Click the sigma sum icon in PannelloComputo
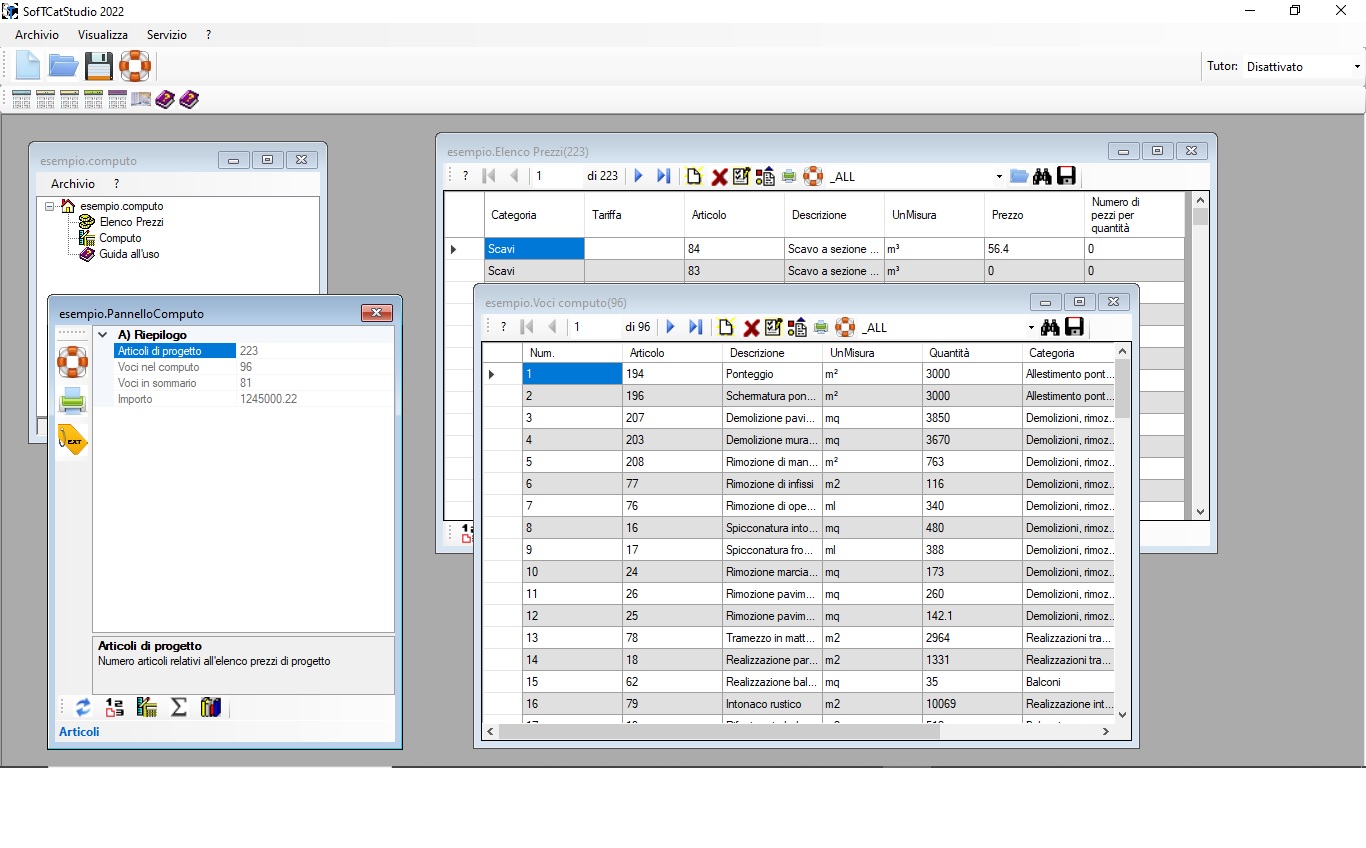This screenshot has width=1366, height=848. pyautogui.click(x=179, y=707)
